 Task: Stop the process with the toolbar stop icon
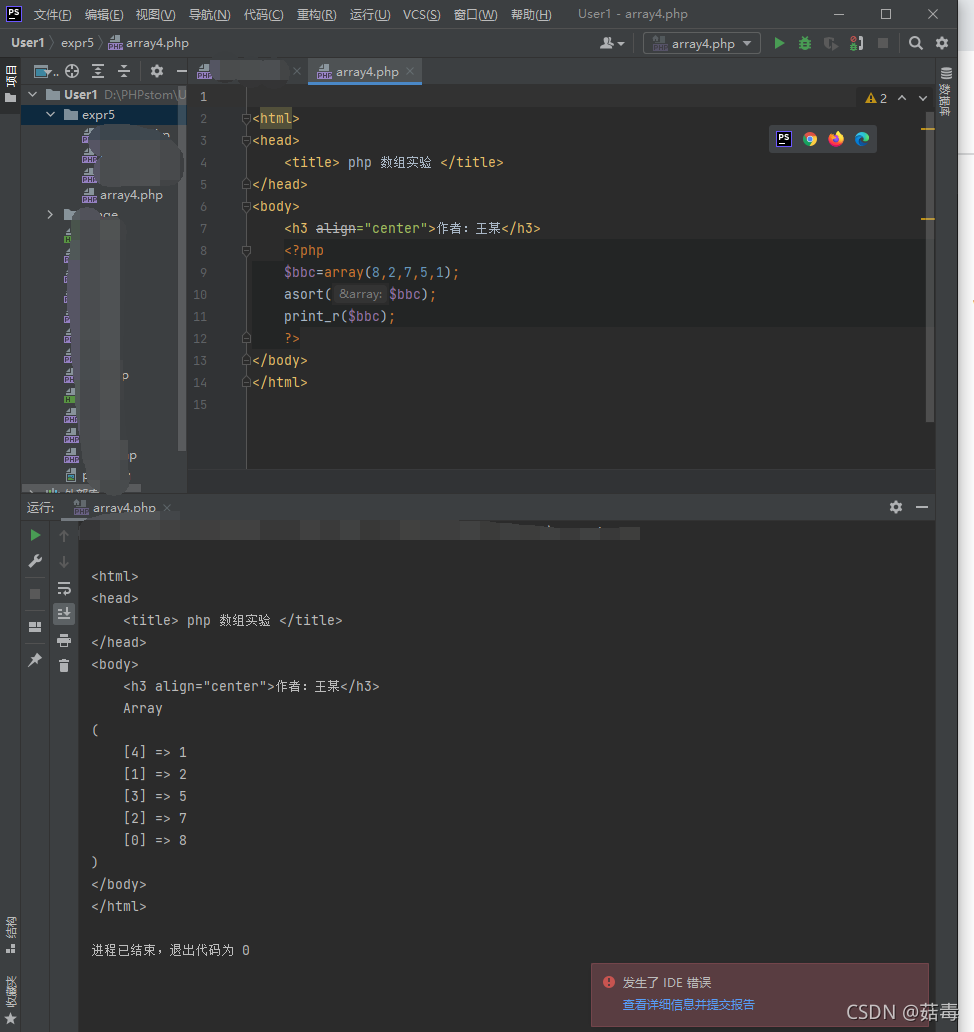883,43
